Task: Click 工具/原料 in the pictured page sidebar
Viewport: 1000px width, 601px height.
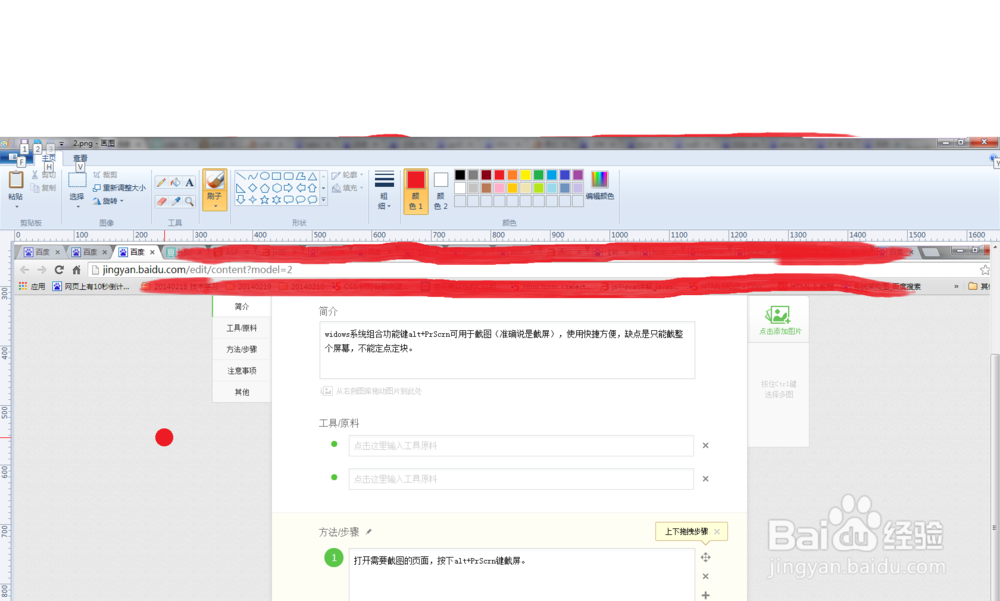Action: 242,328
